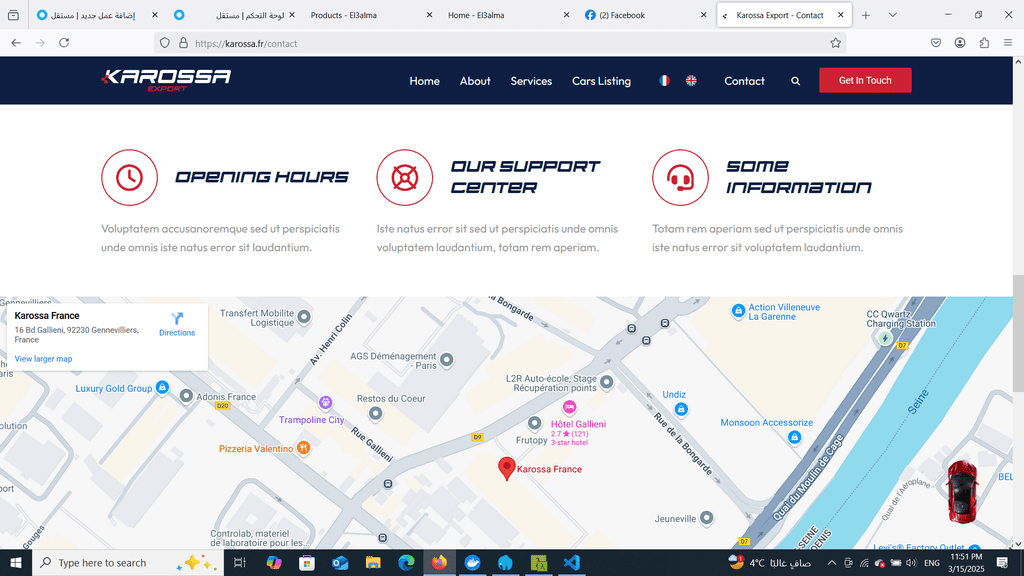Switch site language to English flag

coord(691,80)
